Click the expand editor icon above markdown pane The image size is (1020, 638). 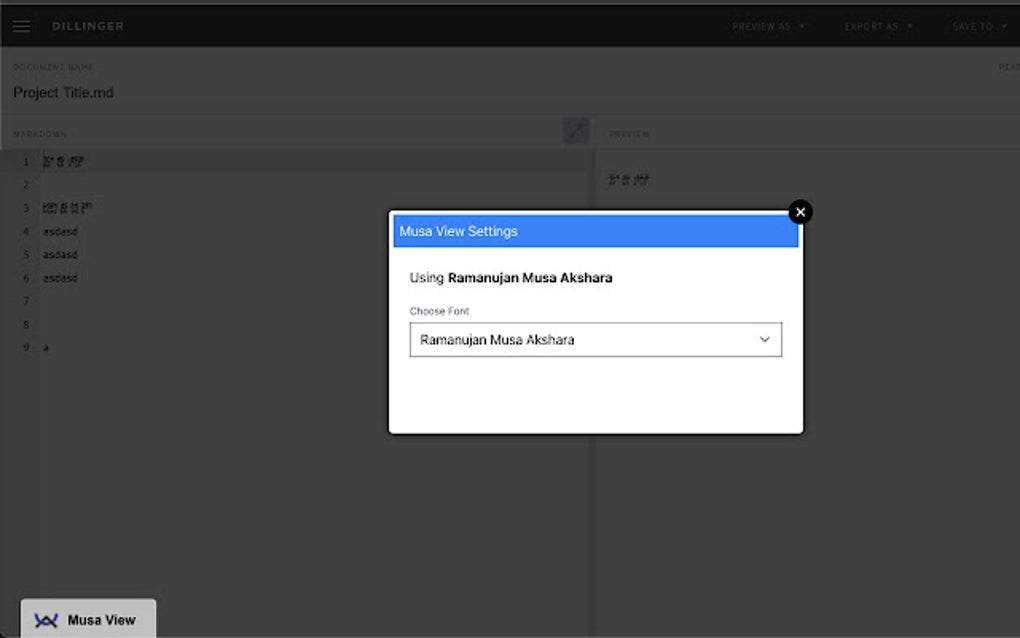point(576,130)
